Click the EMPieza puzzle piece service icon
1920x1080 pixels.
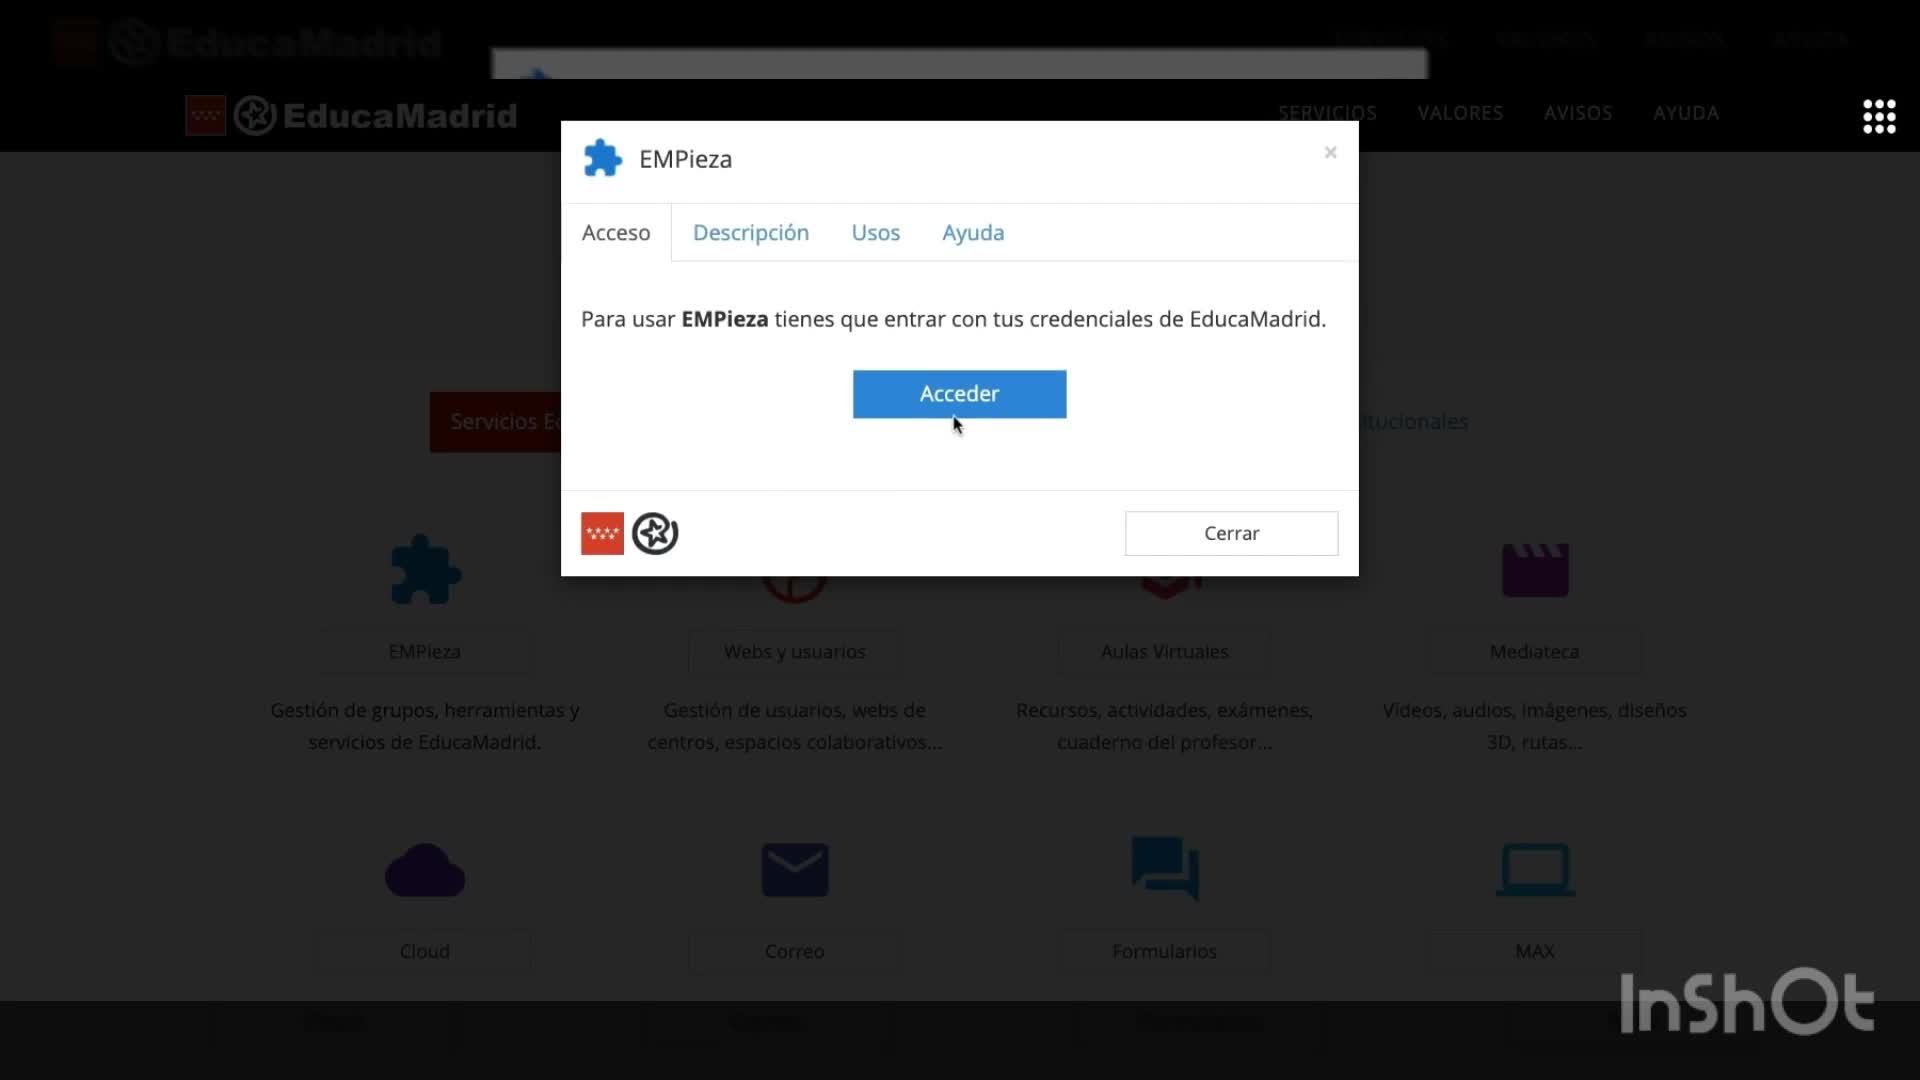(425, 570)
